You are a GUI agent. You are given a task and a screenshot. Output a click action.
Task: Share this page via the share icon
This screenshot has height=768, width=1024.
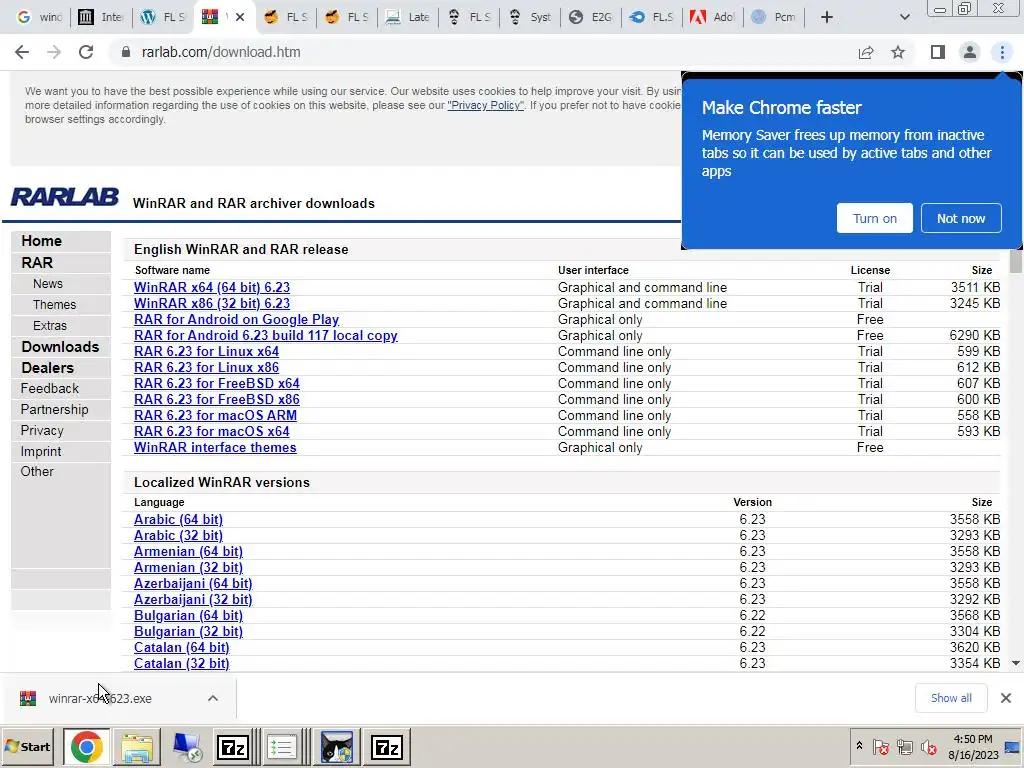click(x=866, y=52)
